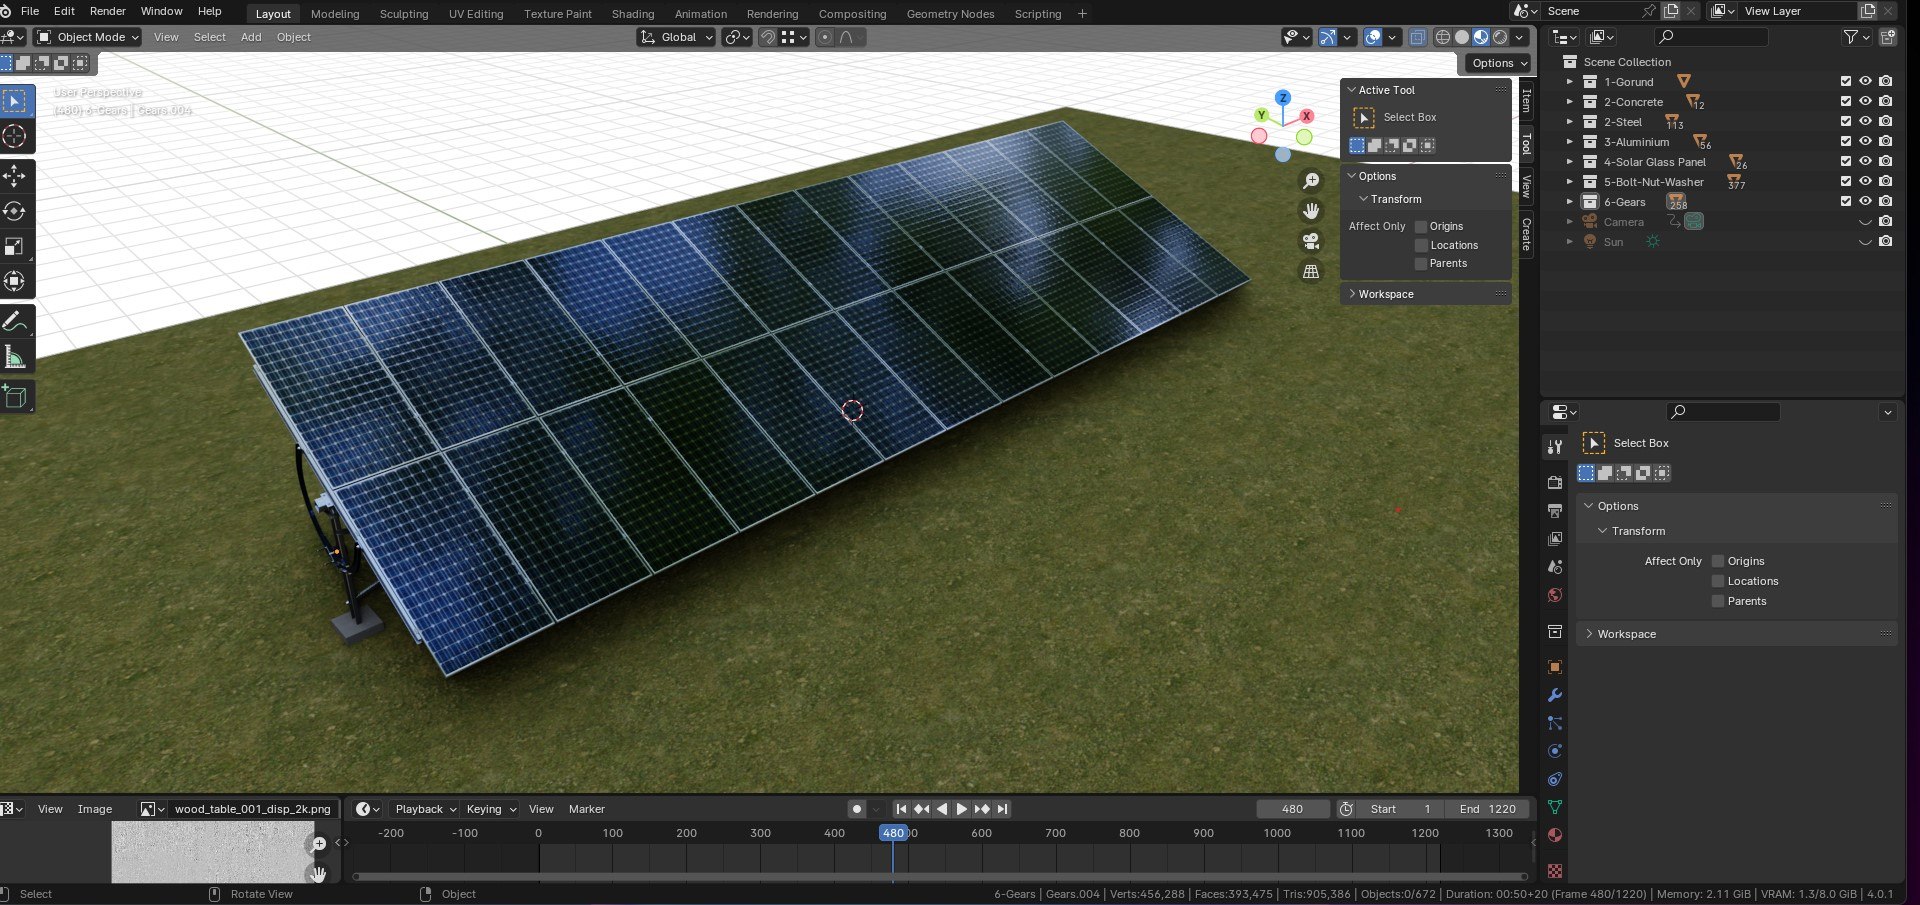Select the Cursor tool in viewport toolbar

(x=15, y=137)
